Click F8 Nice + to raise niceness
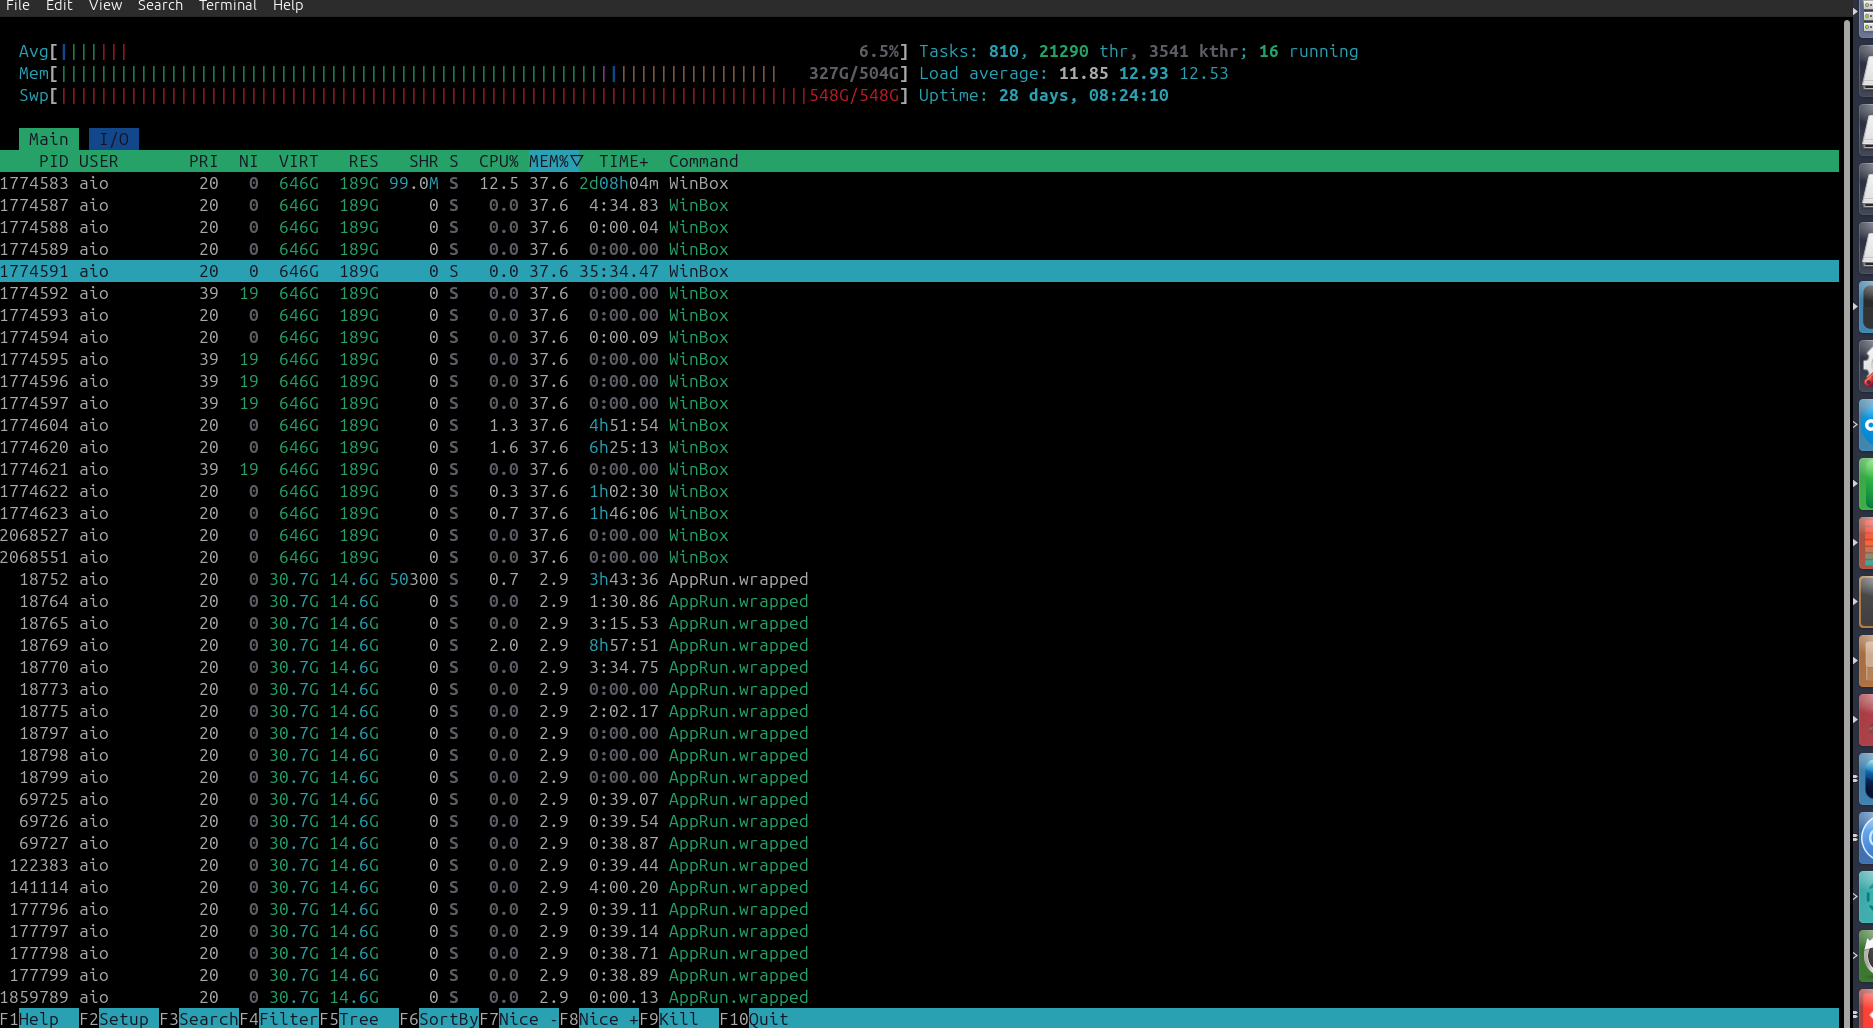 pos(599,1018)
